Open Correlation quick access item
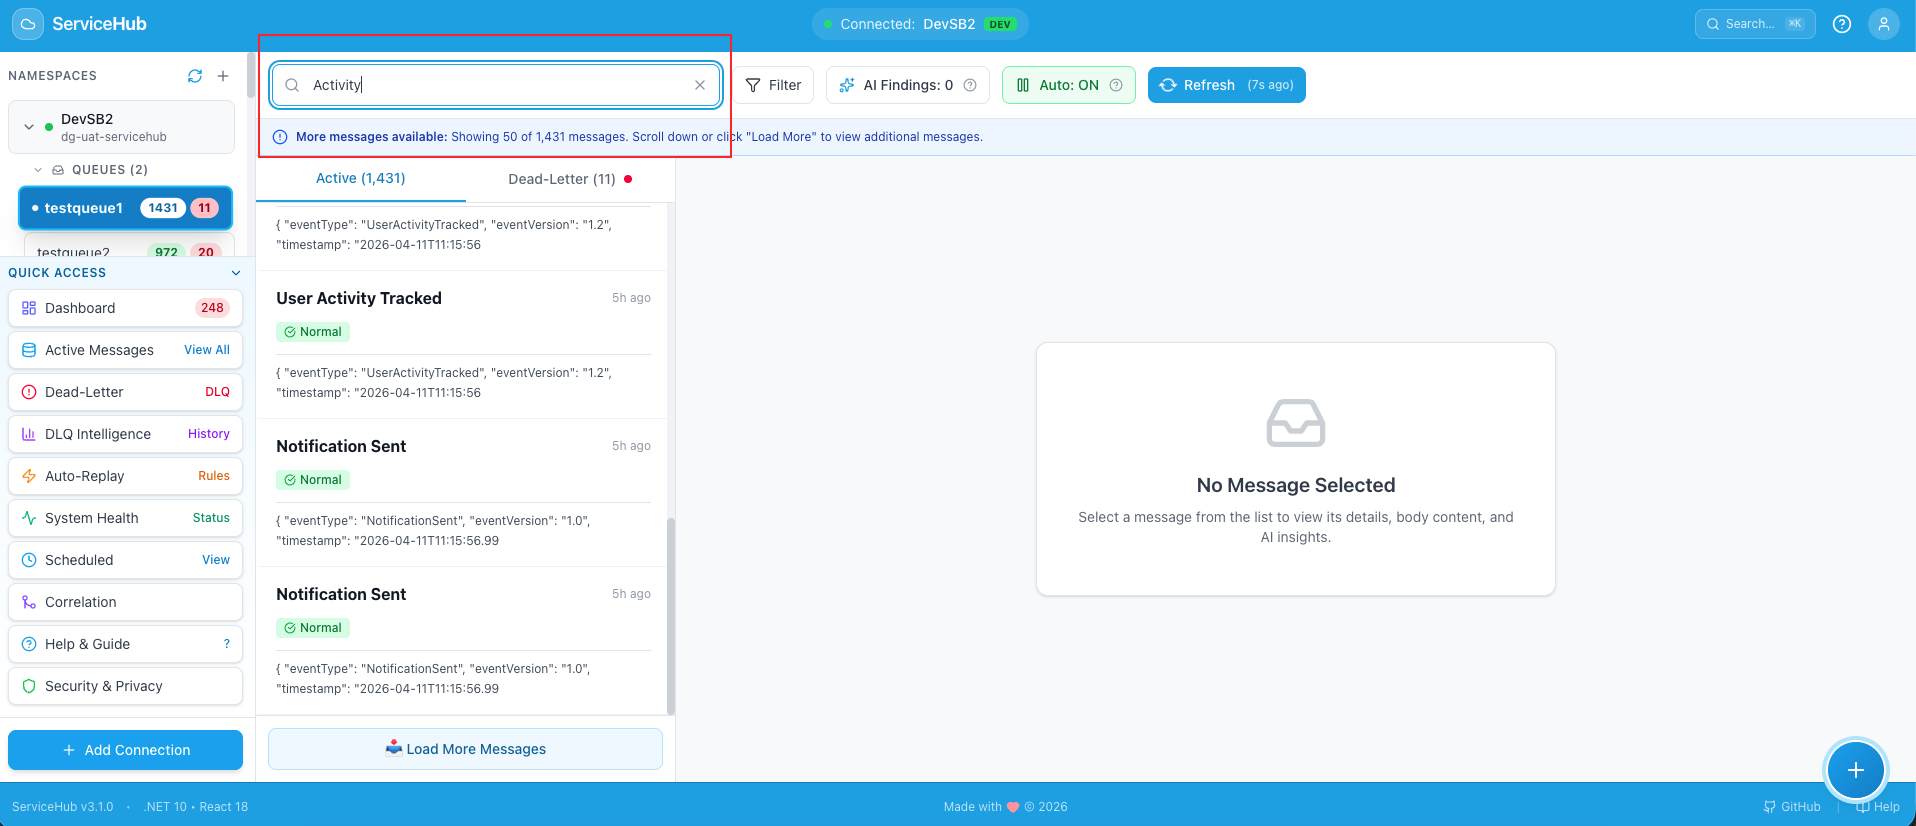This screenshot has height=826, width=1916. point(125,602)
